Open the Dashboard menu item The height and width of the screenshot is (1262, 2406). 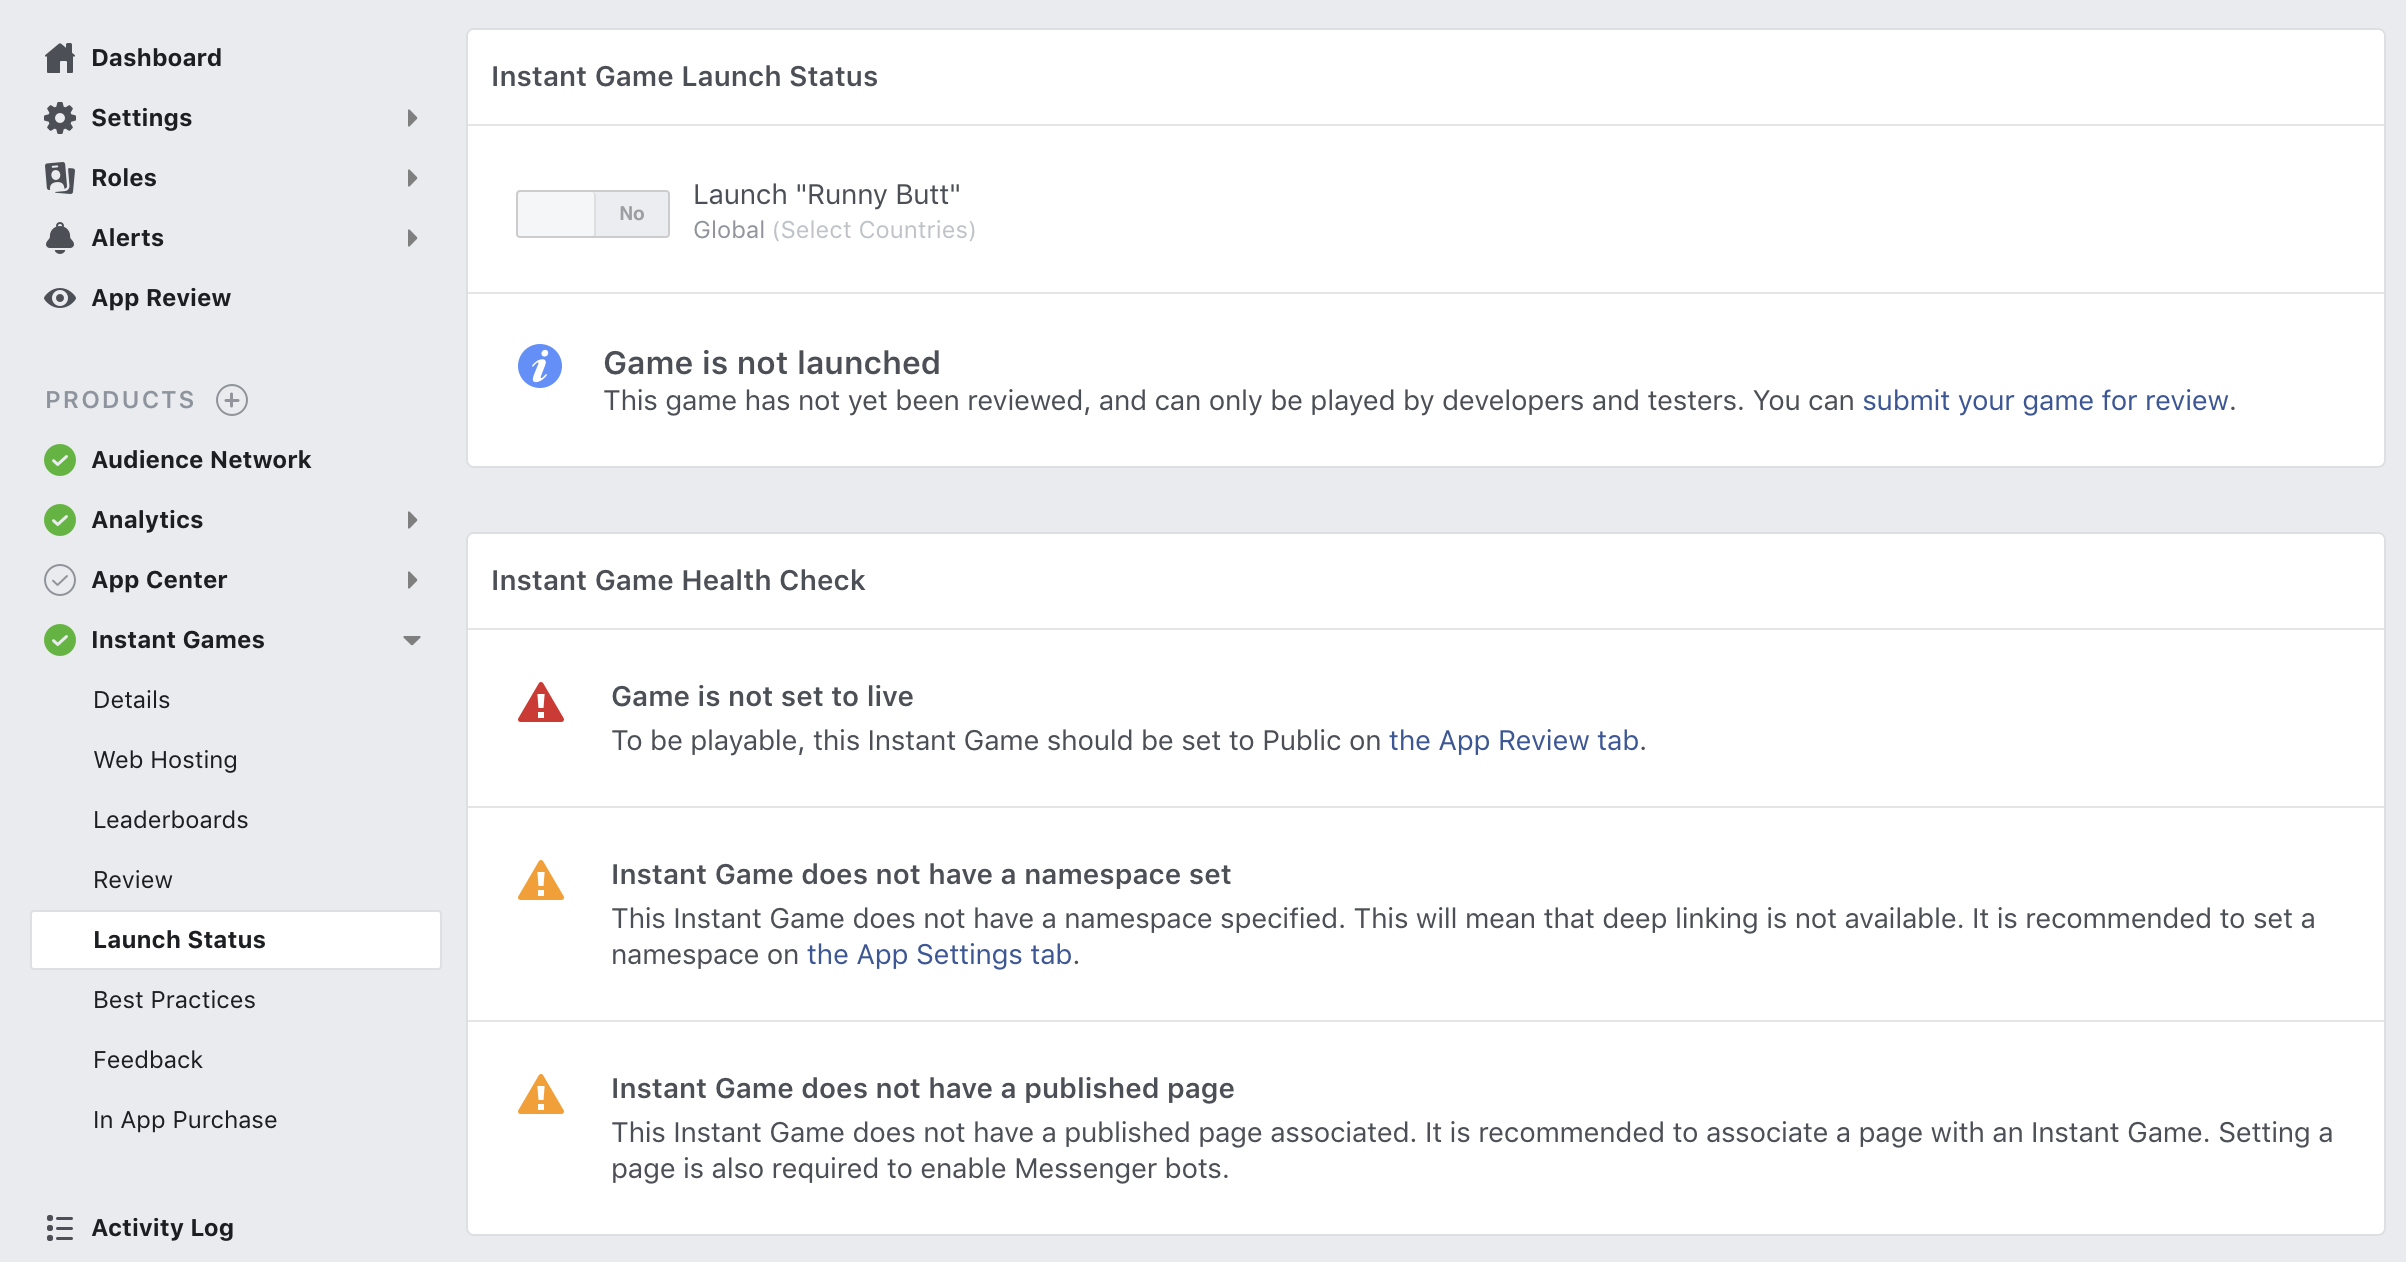tap(157, 58)
